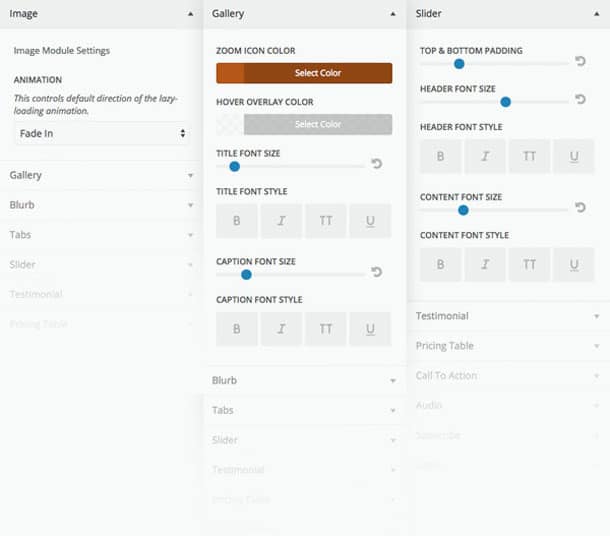Toggle underline for Header Font Style
The height and width of the screenshot is (536, 610).
coord(574,156)
